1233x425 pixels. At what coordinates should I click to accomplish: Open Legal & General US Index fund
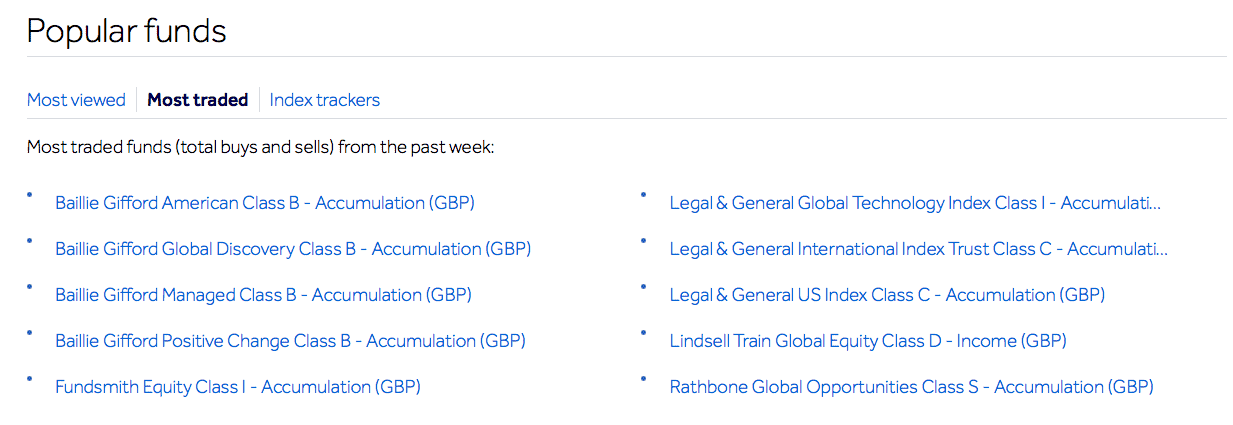[886, 295]
